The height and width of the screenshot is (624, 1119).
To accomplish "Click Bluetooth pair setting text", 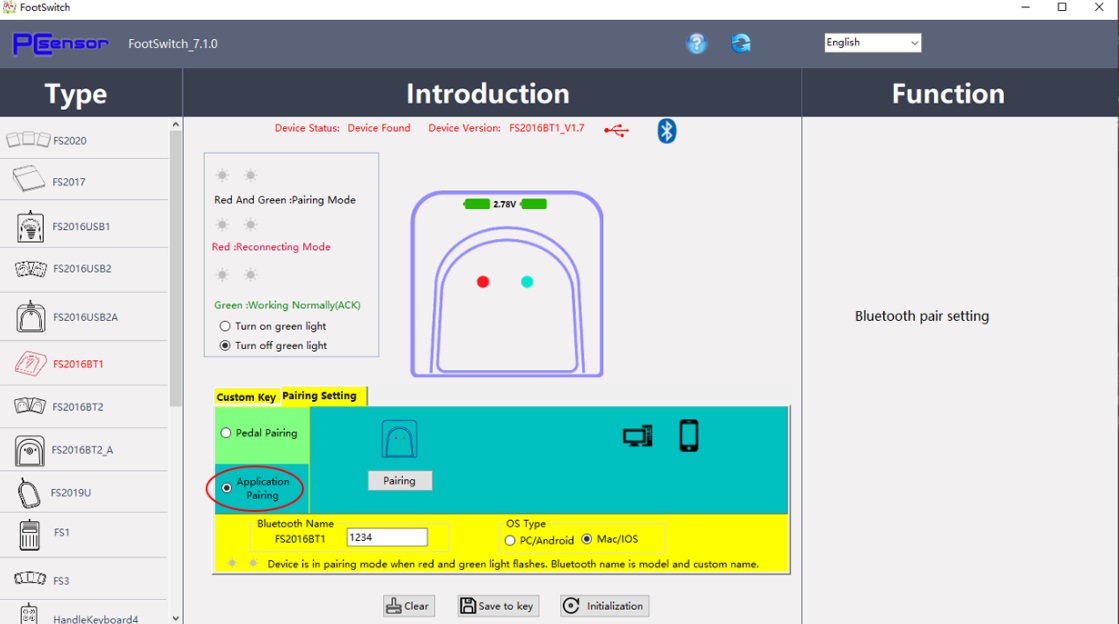I will [x=922, y=316].
